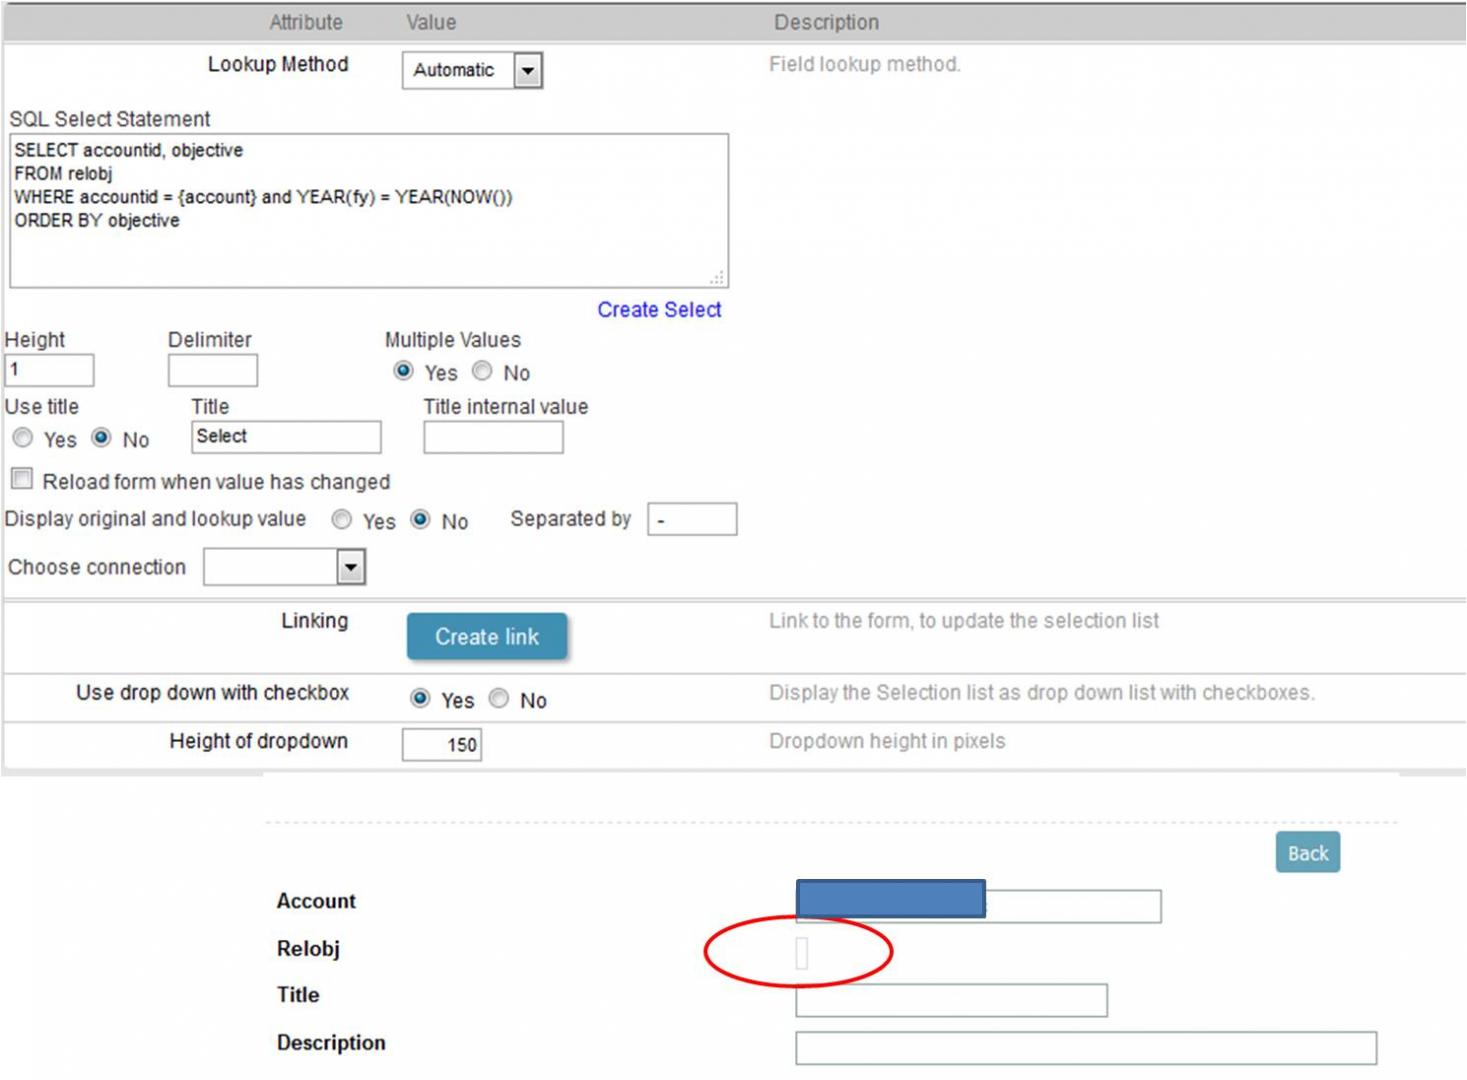Click the Title field containing Select
The height and width of the screenshot is (1080, 1467).
coord(285,437)
